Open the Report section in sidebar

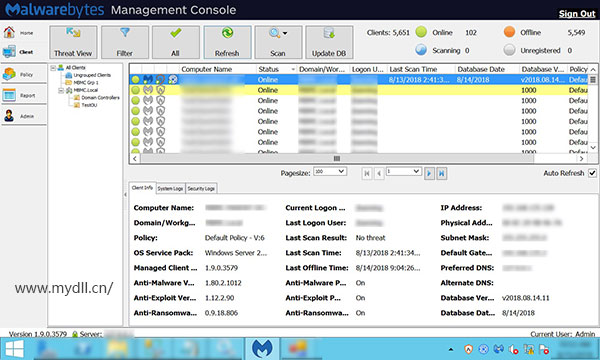(23, 95)
